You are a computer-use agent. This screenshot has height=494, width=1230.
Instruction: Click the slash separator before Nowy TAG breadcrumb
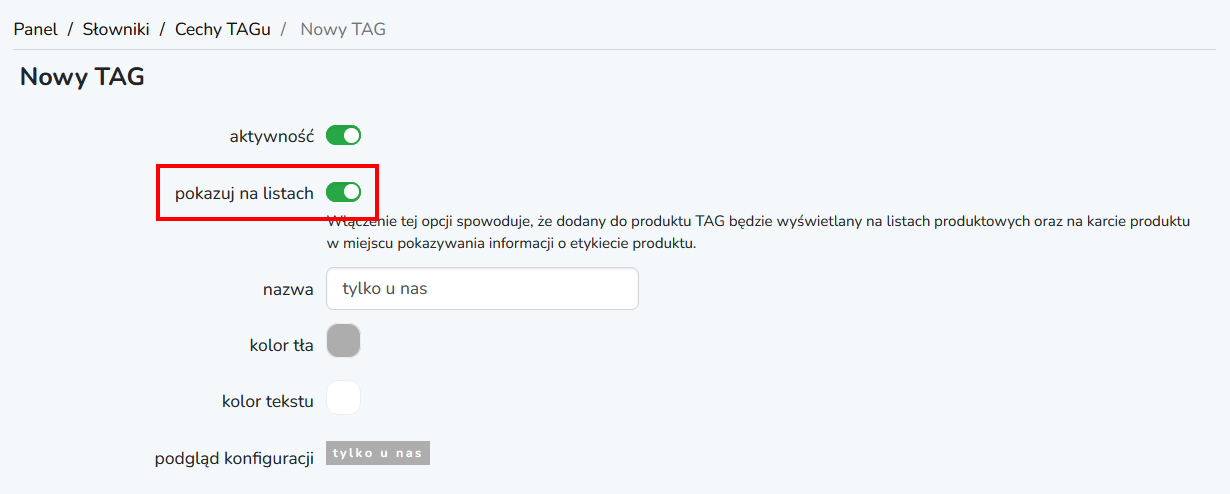285,29
